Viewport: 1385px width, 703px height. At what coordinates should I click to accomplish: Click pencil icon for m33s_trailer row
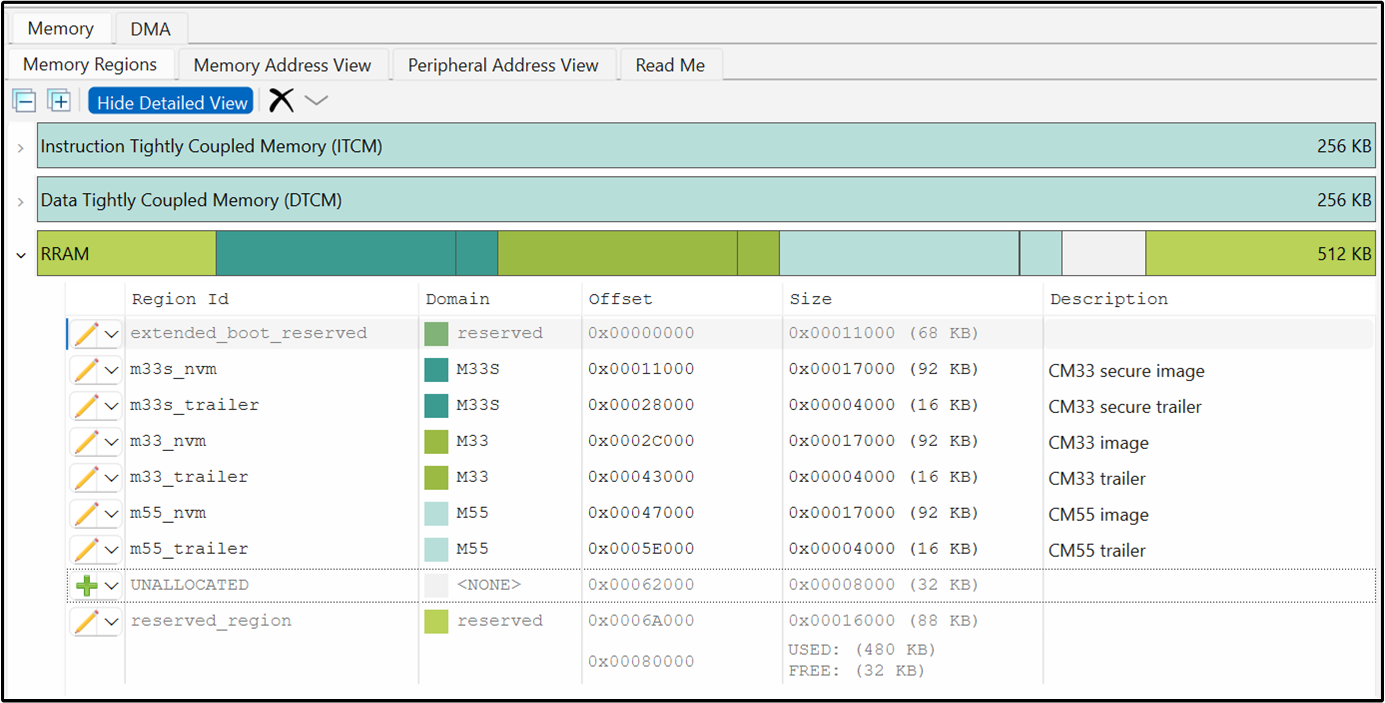(86, 406)
